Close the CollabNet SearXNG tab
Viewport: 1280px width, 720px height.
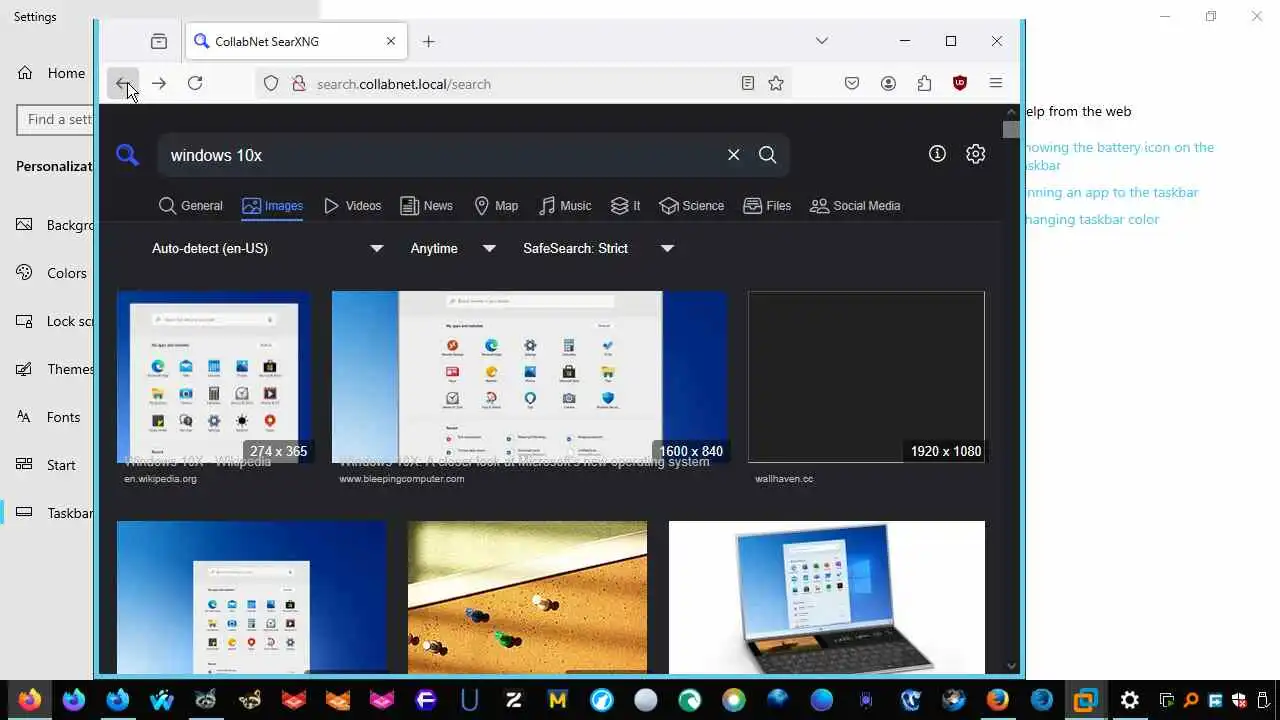tap(391, 41)
